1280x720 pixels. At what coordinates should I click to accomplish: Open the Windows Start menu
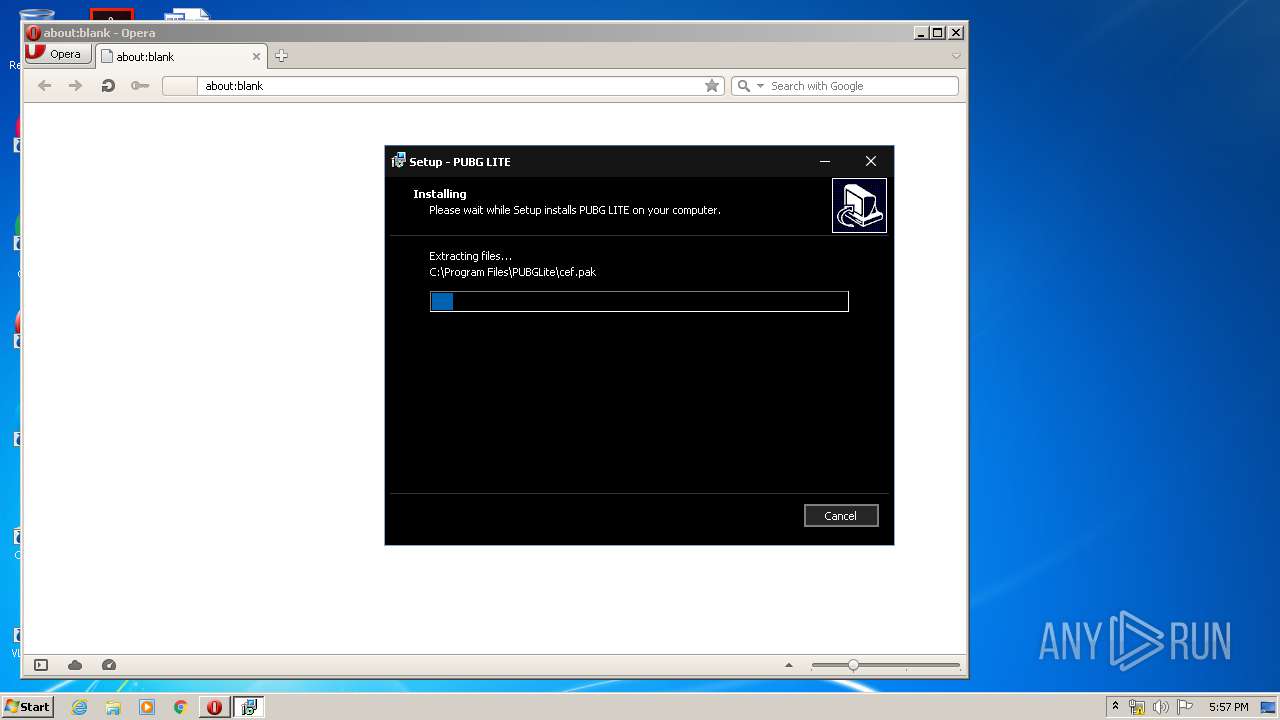27,707
